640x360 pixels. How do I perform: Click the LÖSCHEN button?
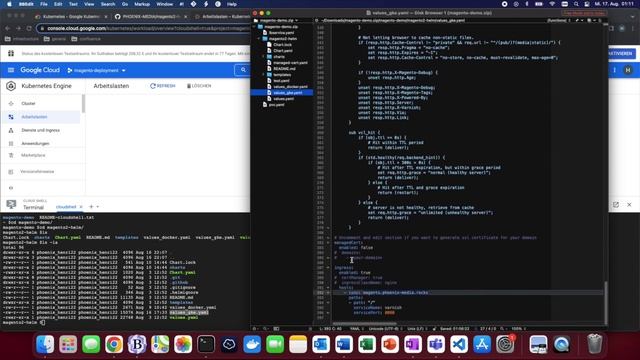coord(199,86)
